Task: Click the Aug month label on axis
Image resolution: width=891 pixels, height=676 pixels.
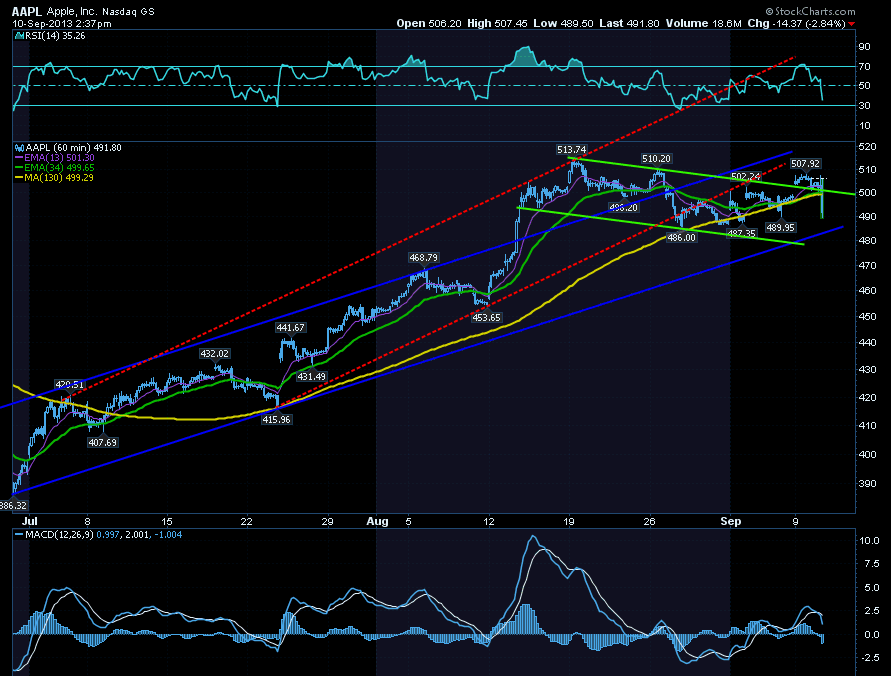Action: pyautogui.click(x=377, y=521)
